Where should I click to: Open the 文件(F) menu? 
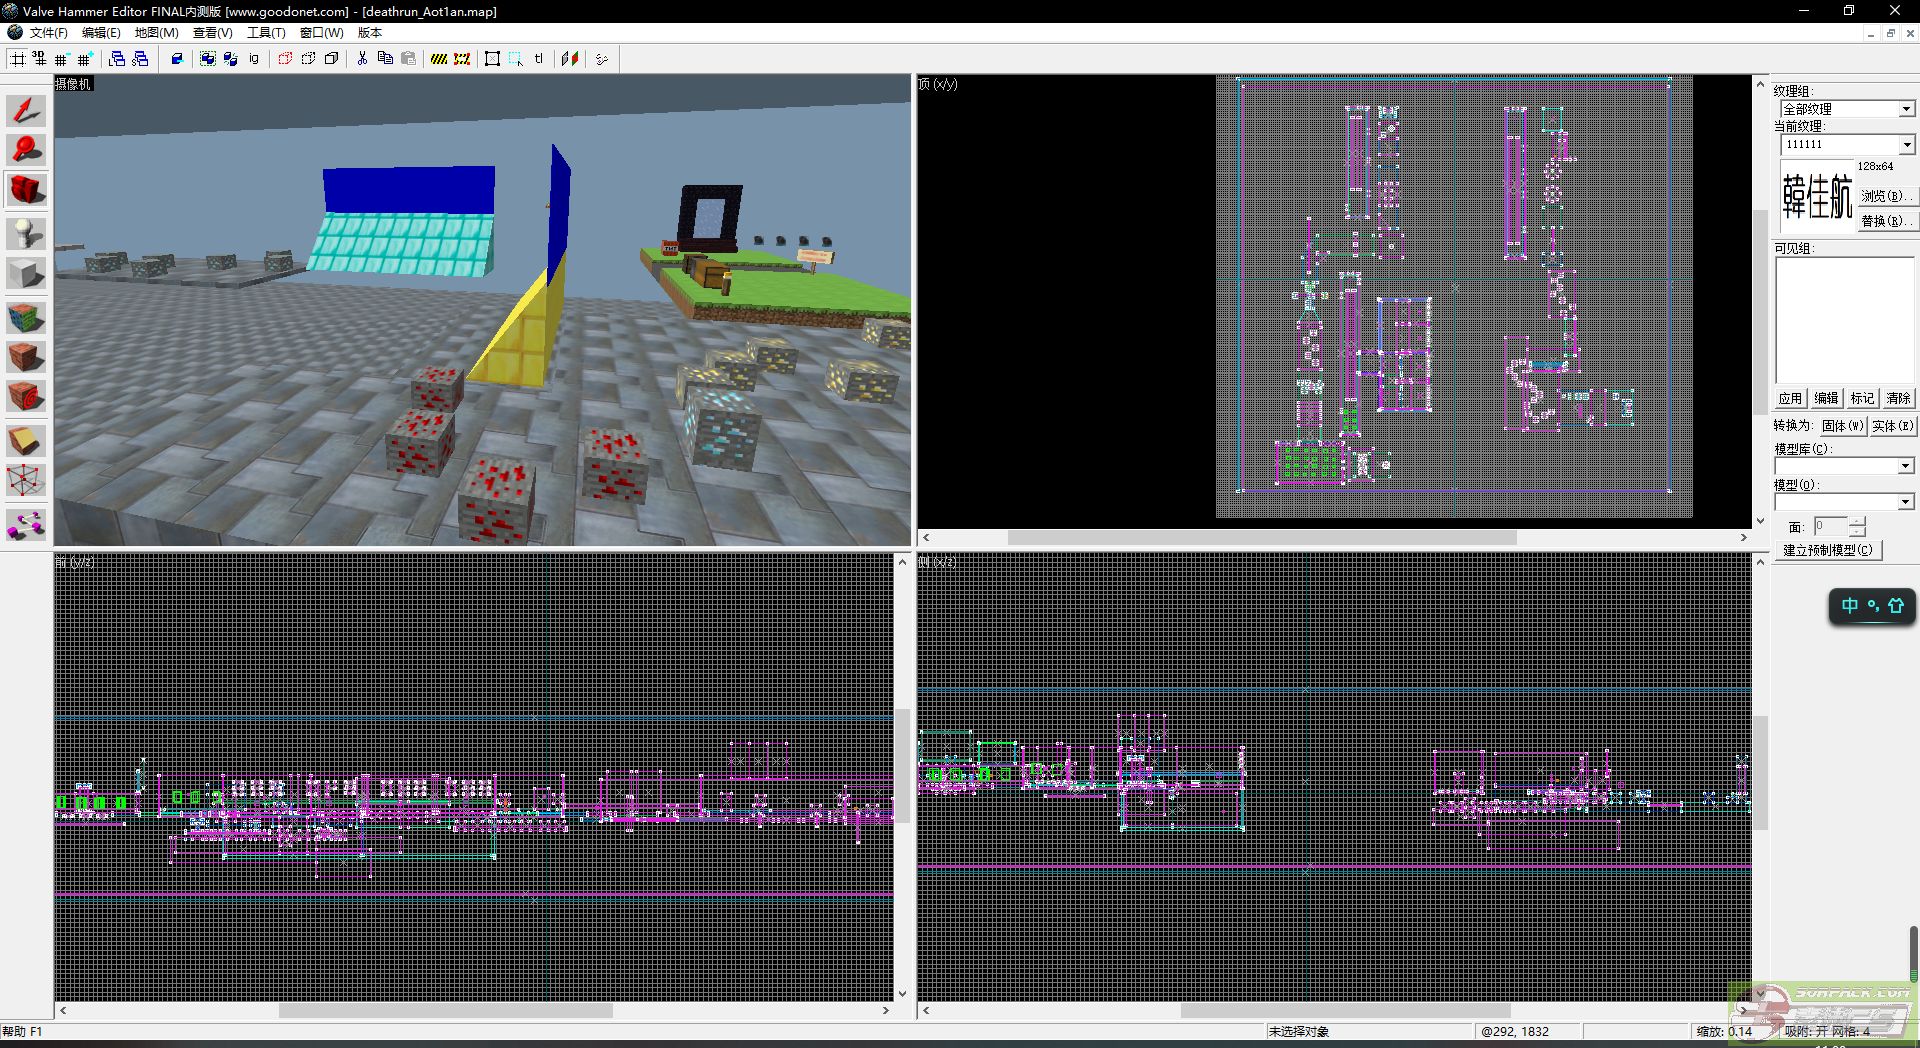(x=48, y=33)
